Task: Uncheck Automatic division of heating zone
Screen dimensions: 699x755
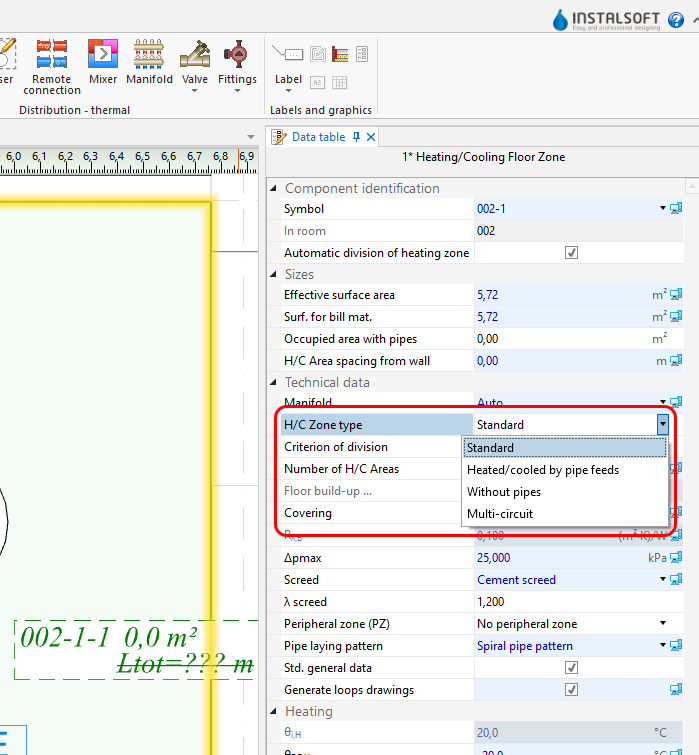Action: pos(571,253)
